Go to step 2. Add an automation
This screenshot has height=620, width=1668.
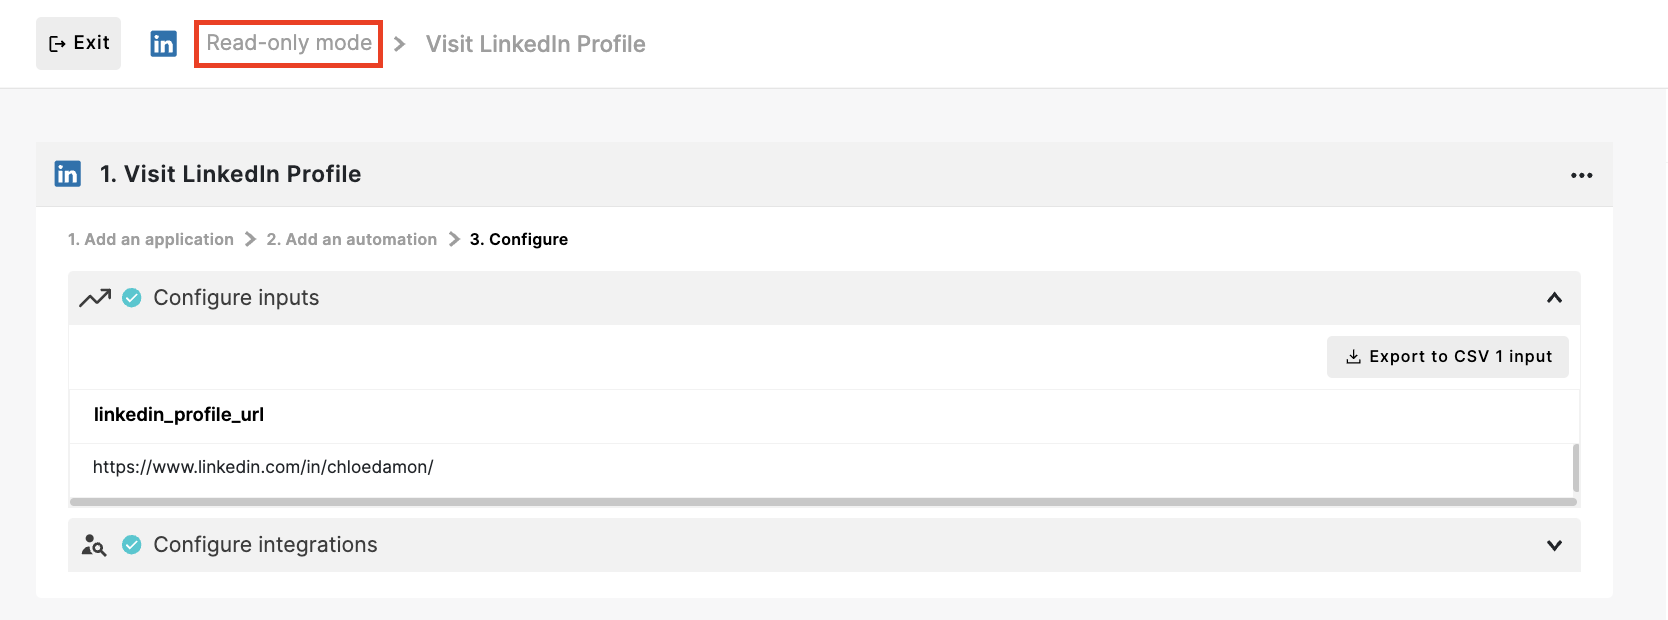tap(352, 239)
